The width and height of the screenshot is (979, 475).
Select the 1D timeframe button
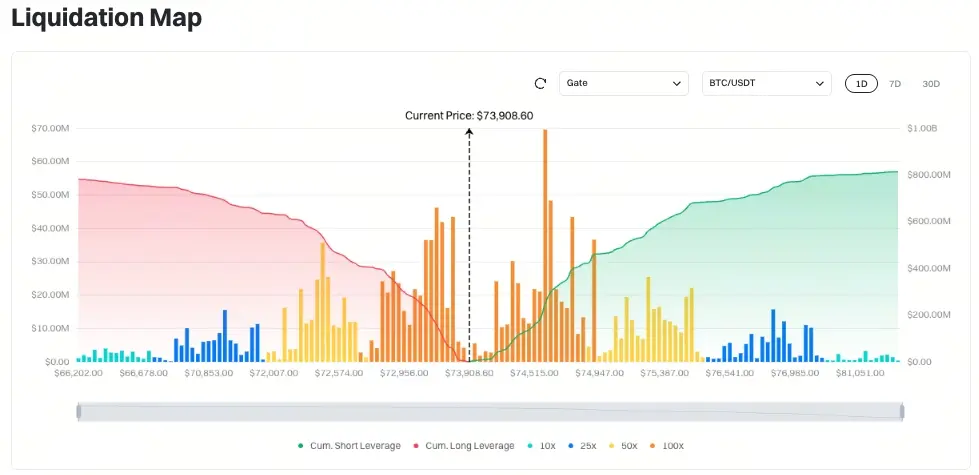pos(862,84)
